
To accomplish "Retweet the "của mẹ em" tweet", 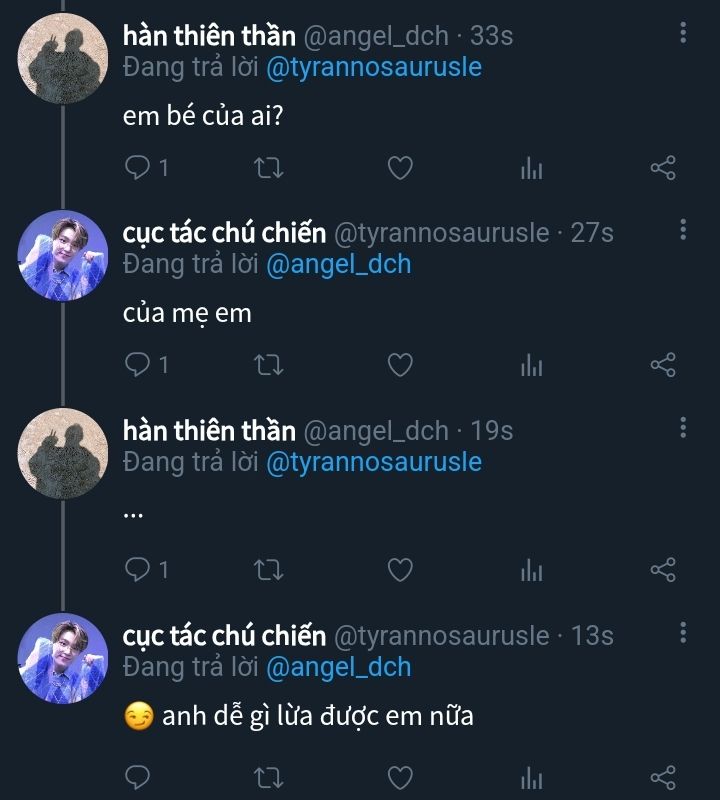I will [x=269, y=365].
